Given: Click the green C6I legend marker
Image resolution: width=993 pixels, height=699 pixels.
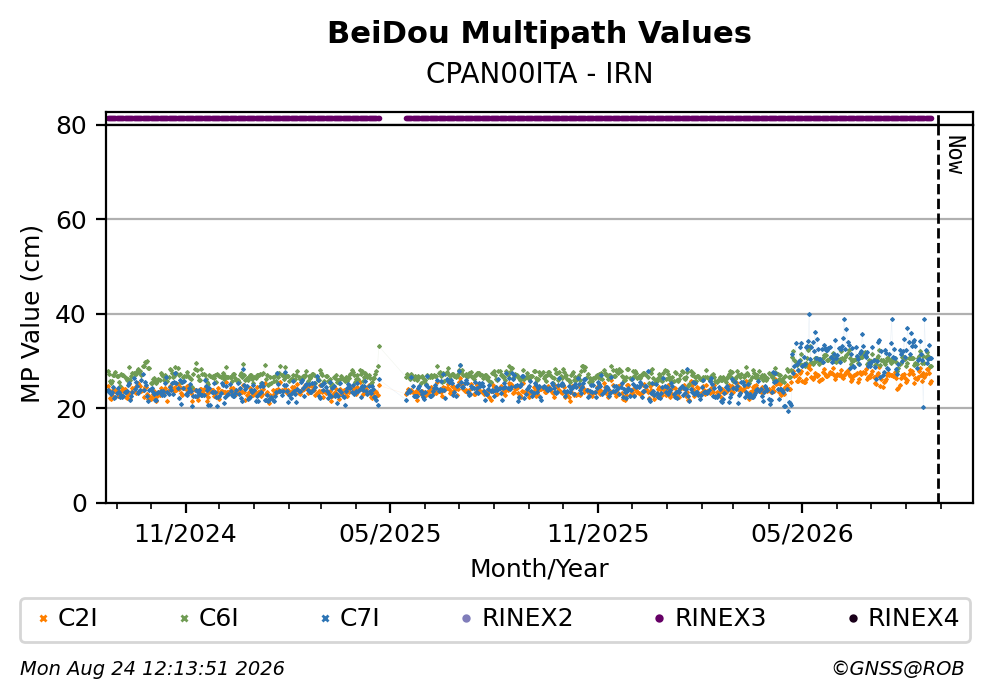Looking at the screenshot, I should click(x=184, y=619).
